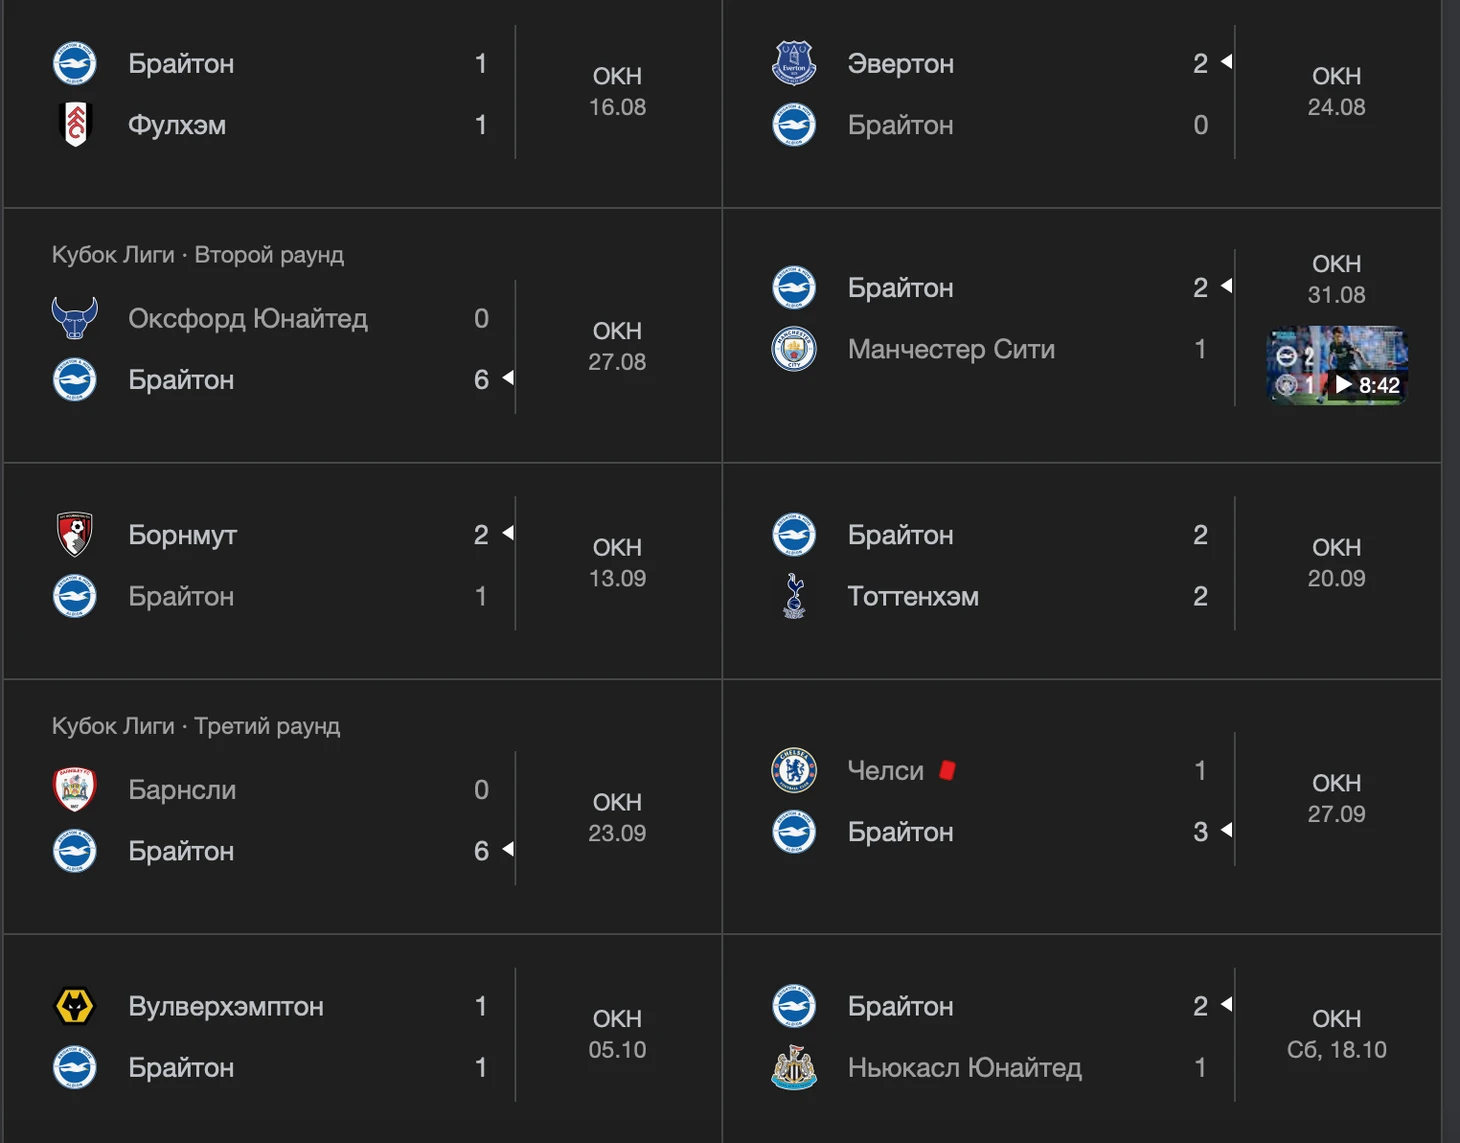The image size is (1460, 1143).
Task: Click the Manchester City crest
Action: point(794,349)
